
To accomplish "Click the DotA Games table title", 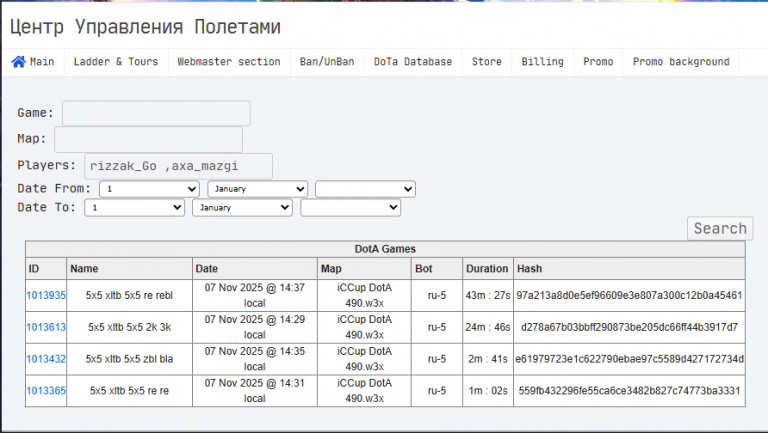I will click(x=385, y=249).
